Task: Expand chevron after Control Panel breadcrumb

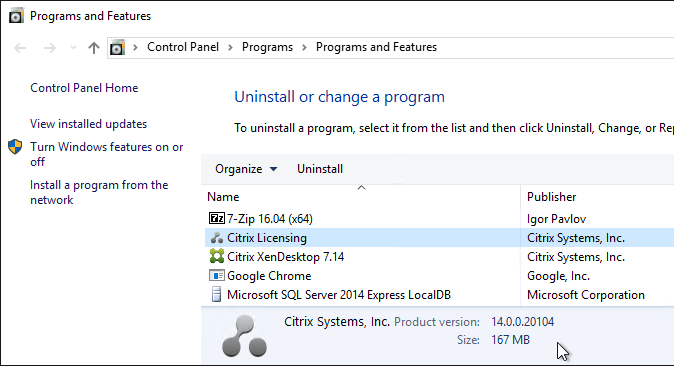Action: [230, 47]
